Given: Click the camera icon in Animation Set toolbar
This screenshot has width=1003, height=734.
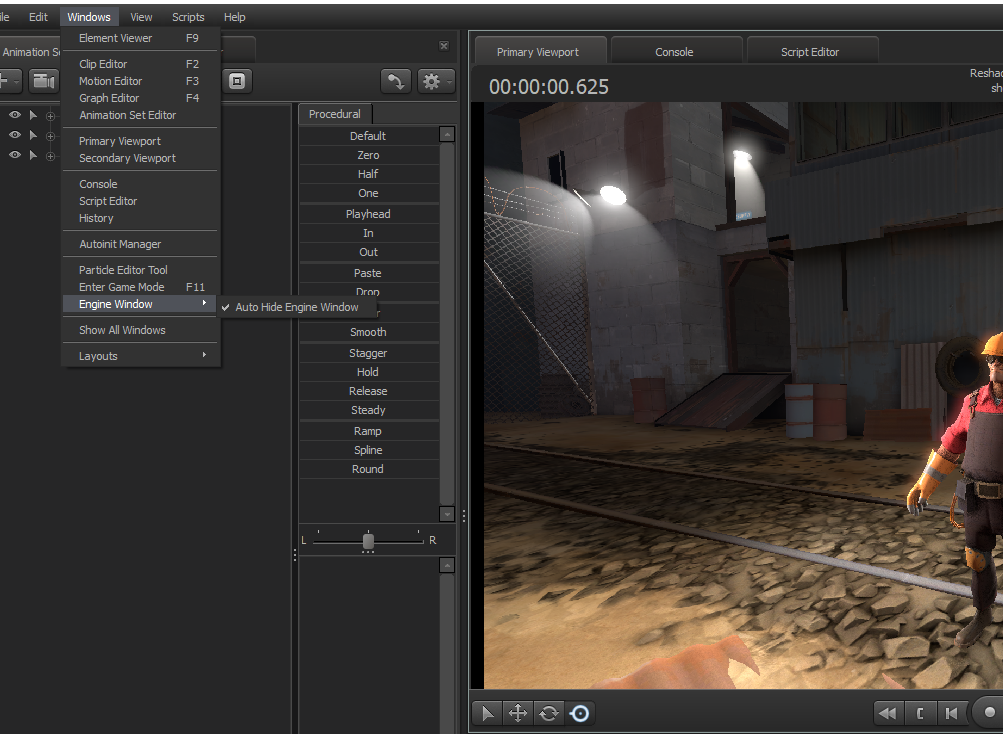Looking at the screenshot, I should pos(43,81).
